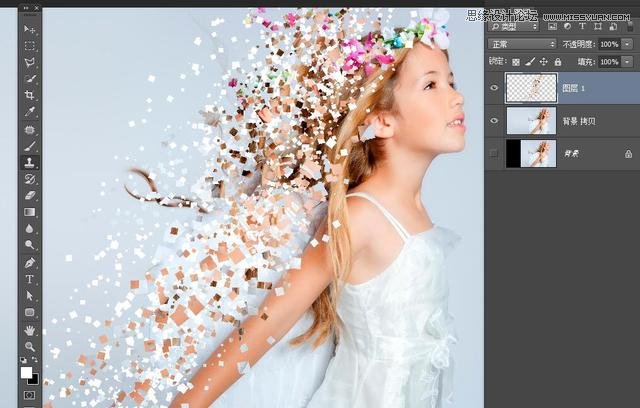Click the 图层 1 layer name
This screenshot has width=640, height=408.
point(574,88)
